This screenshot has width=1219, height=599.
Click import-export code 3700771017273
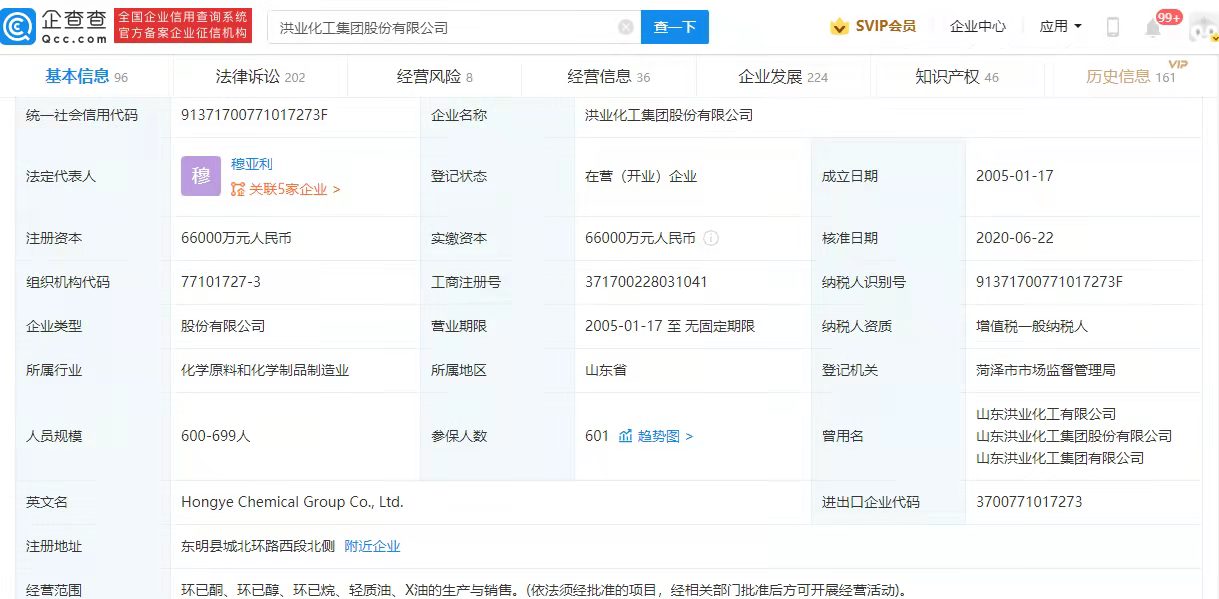coord(1029,502)
